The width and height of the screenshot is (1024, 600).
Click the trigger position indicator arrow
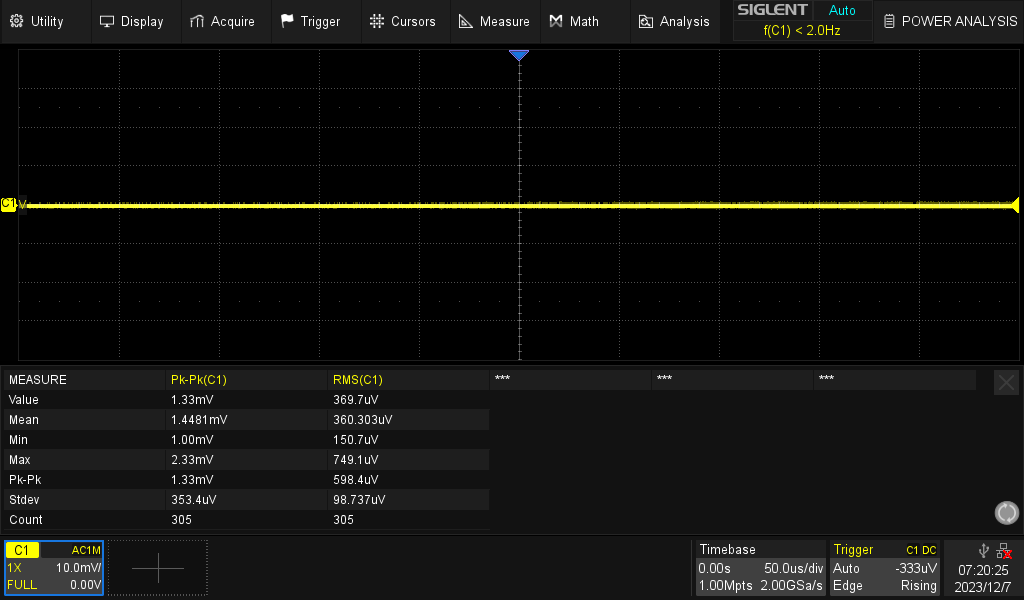[519, 55]
